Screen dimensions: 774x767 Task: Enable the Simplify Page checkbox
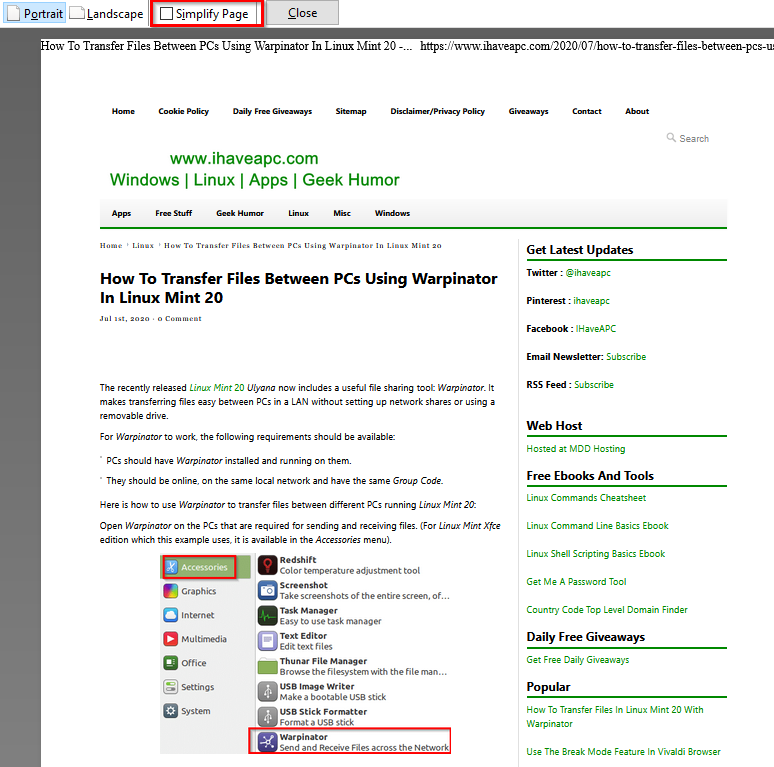coord(167,13)
